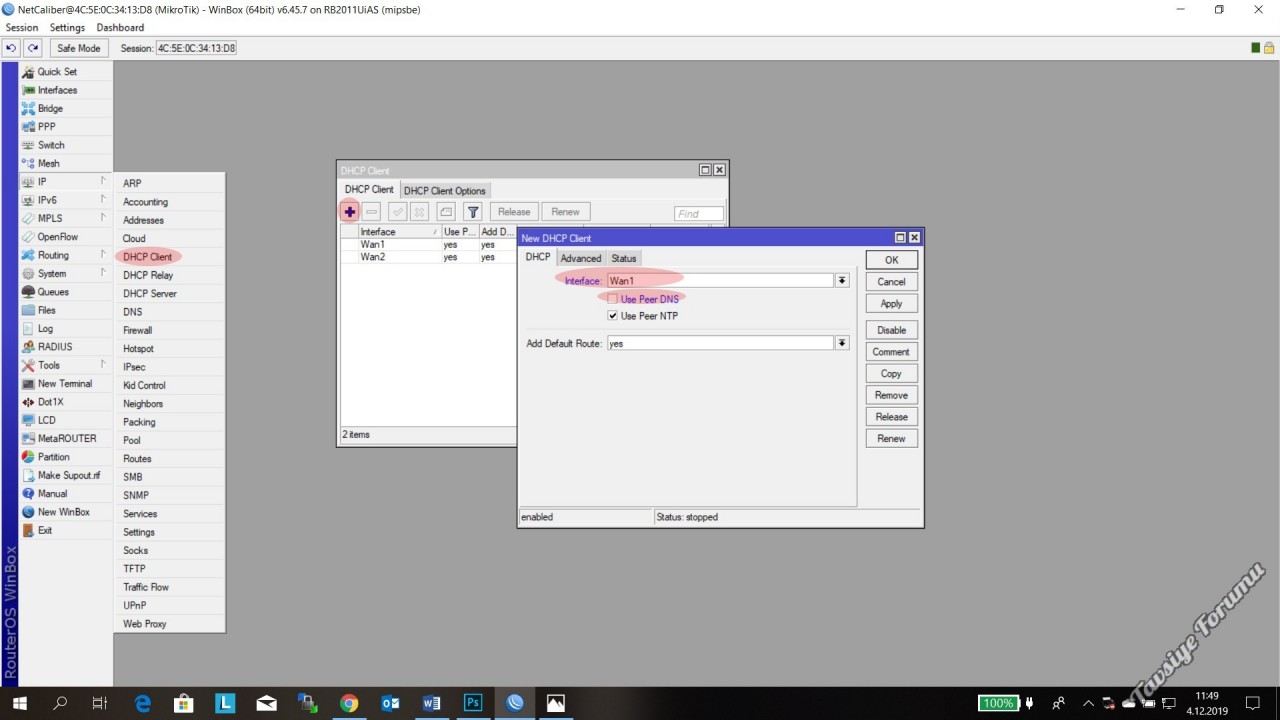This screenshot has width=1280, height=720.
Task: Click the Remove button in the dialog
Action: (891, 396)
